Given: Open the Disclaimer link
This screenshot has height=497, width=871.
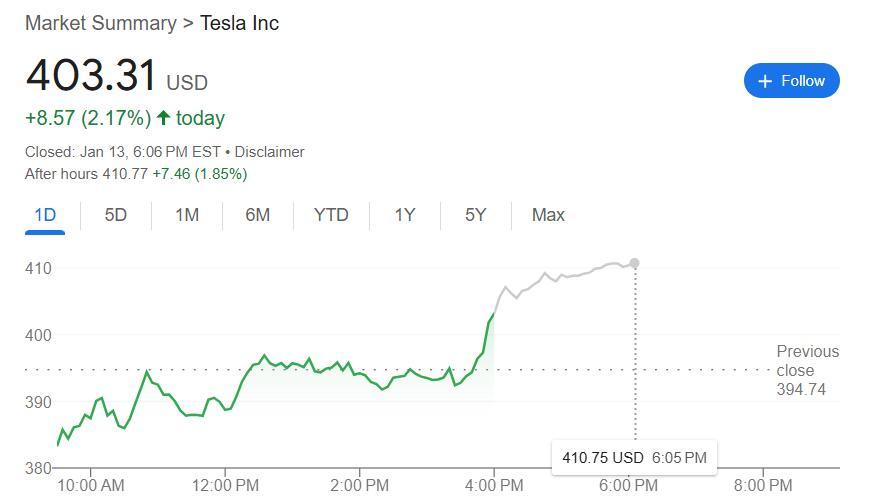Looking at the screenshot, I should pos(269,152).
